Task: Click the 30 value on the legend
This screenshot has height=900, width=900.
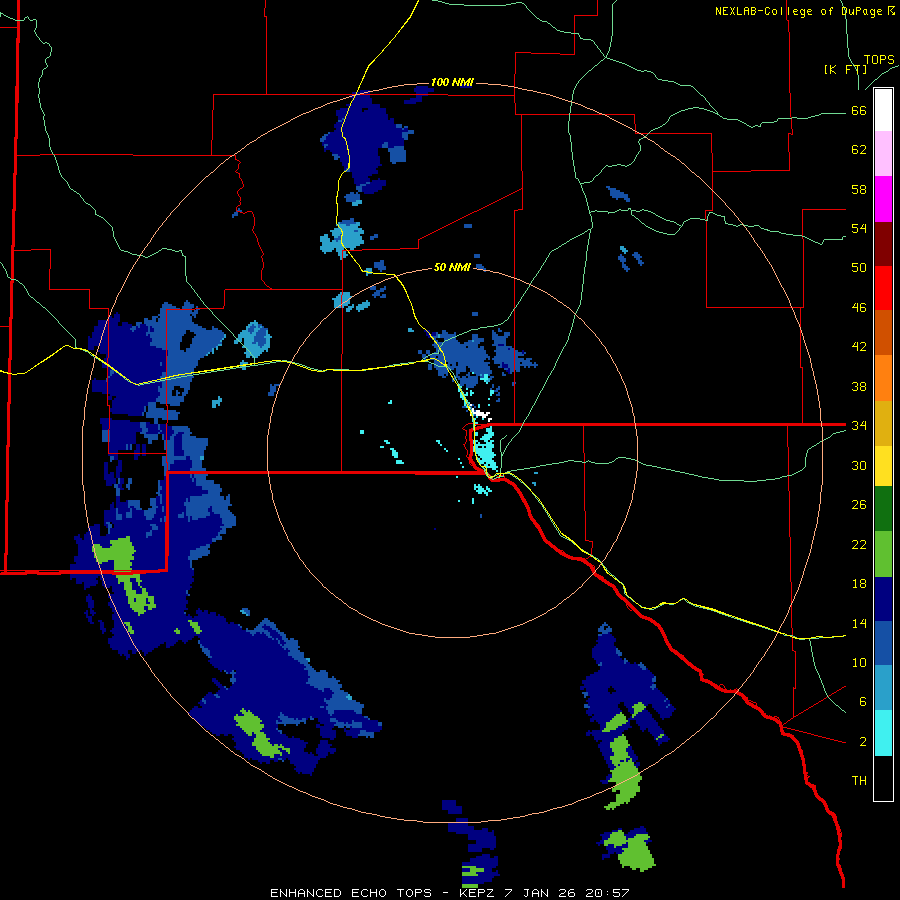Action: (859, 465)
